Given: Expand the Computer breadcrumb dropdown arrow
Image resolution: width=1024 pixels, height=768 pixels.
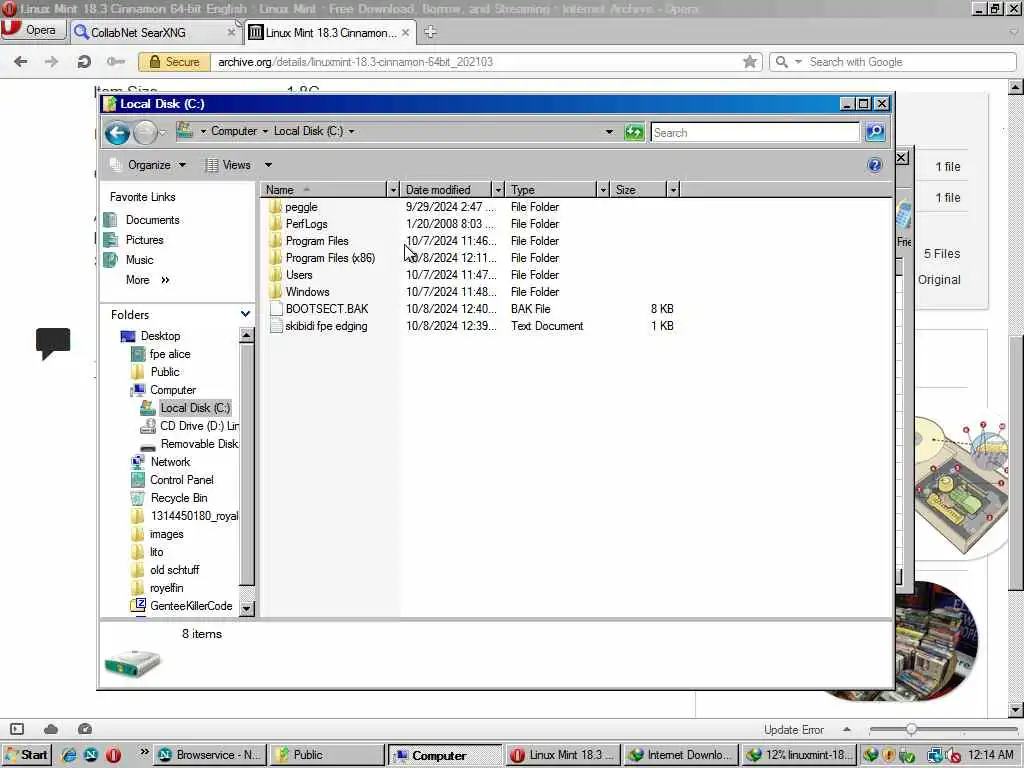Looking at the screenshot, I should tap(264, 131).
